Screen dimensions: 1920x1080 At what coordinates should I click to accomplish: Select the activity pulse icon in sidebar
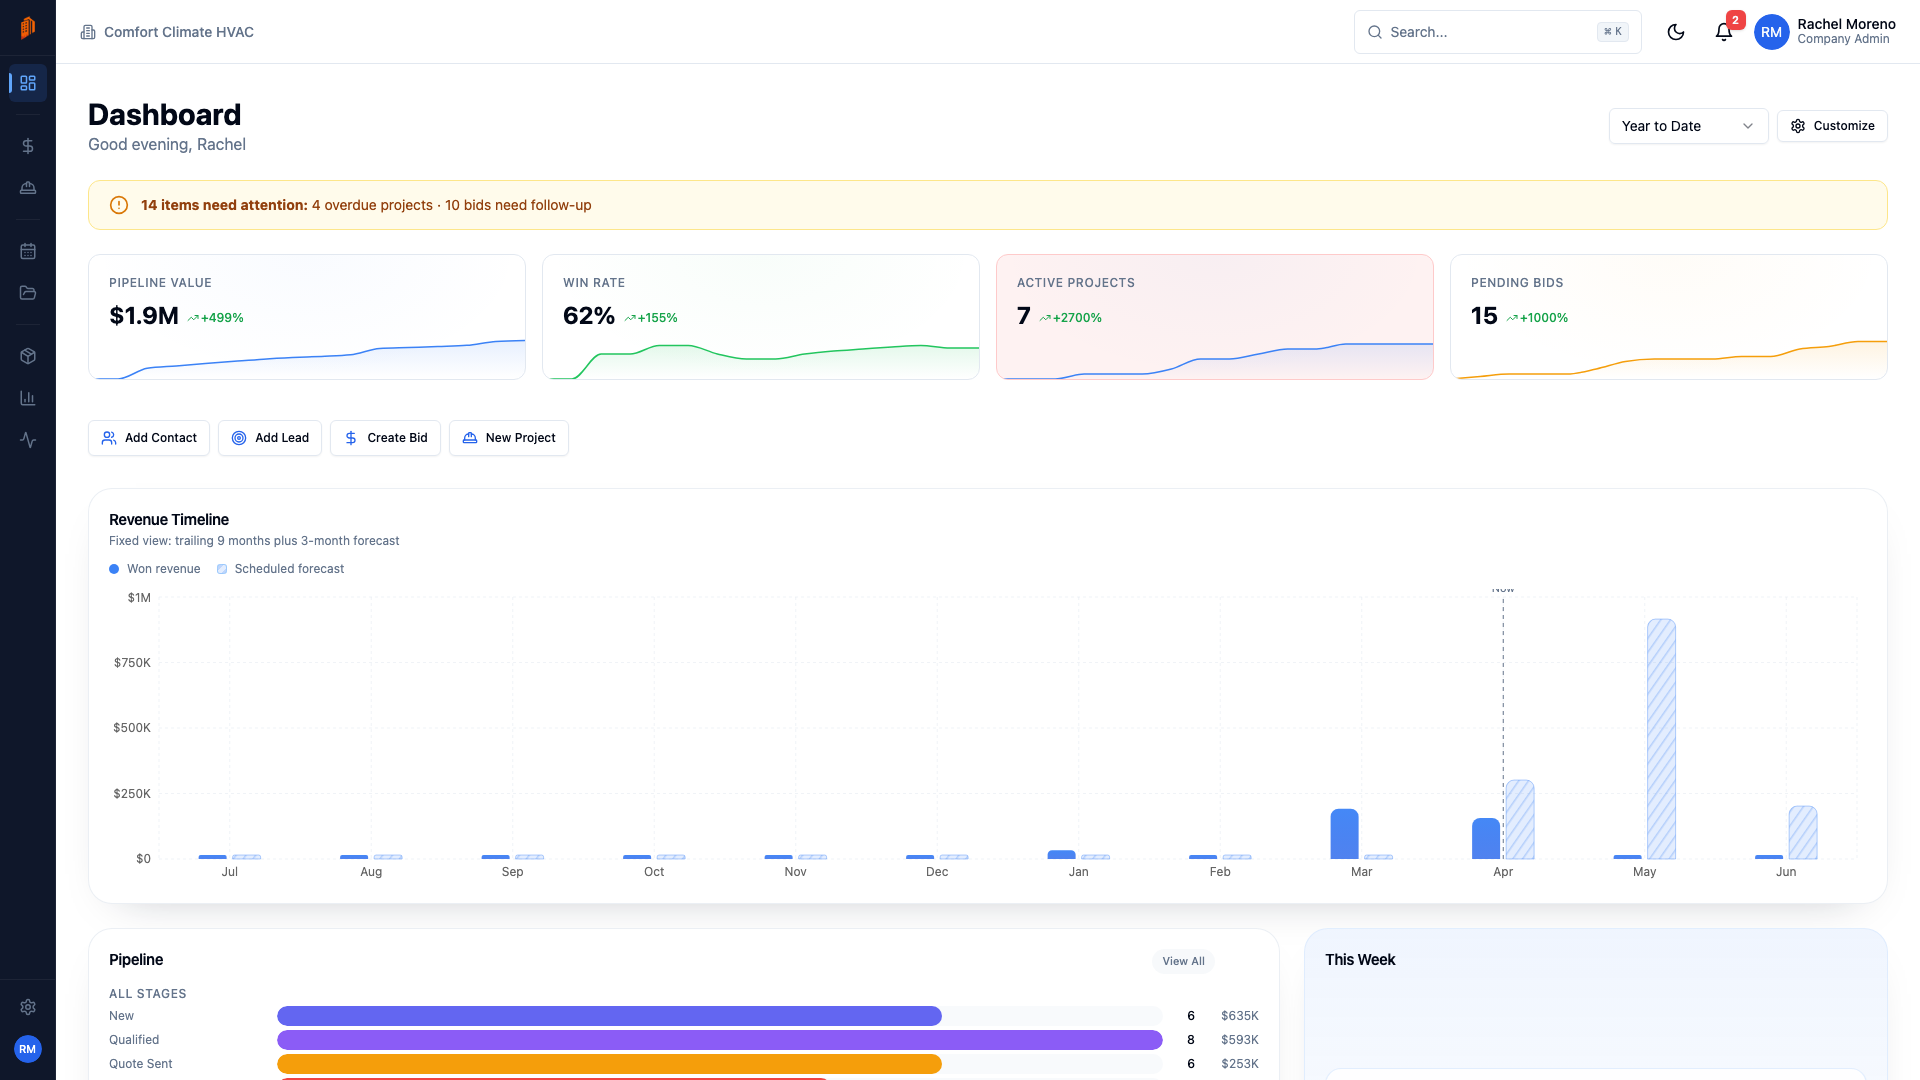(27, 439)
